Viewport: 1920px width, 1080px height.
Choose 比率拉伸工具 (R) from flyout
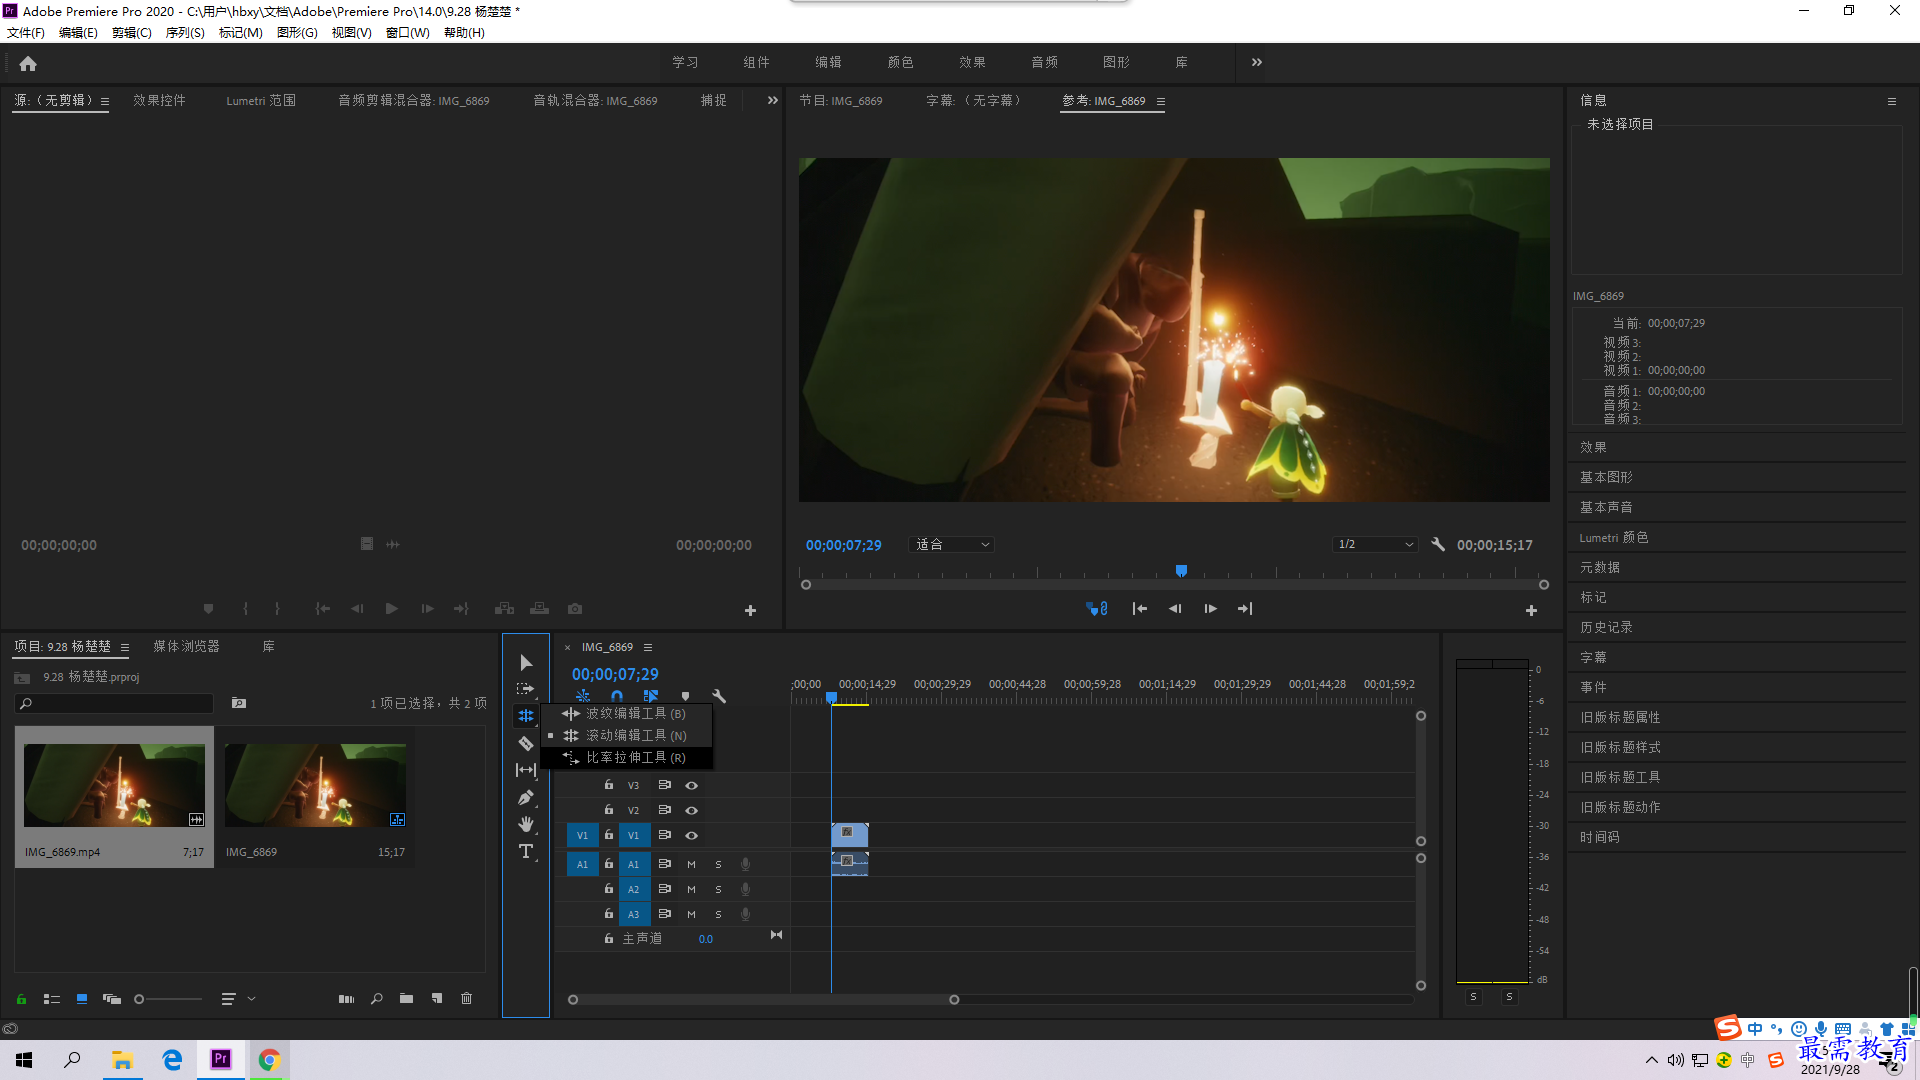tap(627, 757)
